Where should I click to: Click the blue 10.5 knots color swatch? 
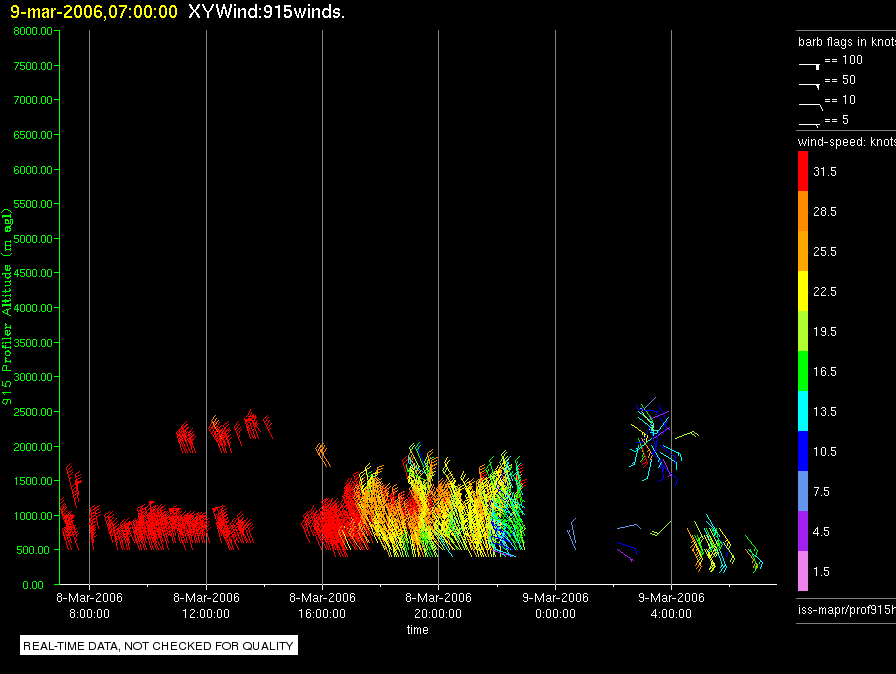click(x=803, y=451)
